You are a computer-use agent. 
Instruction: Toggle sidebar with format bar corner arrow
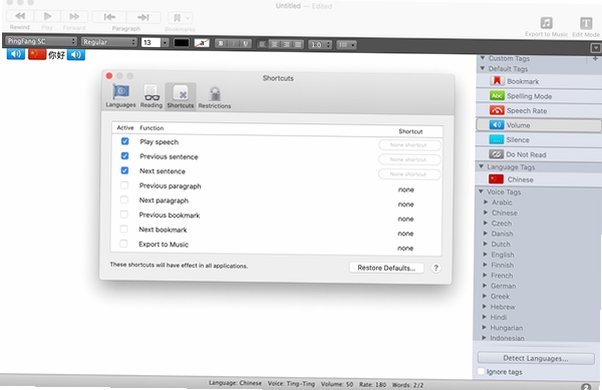[x=596, y=48]
